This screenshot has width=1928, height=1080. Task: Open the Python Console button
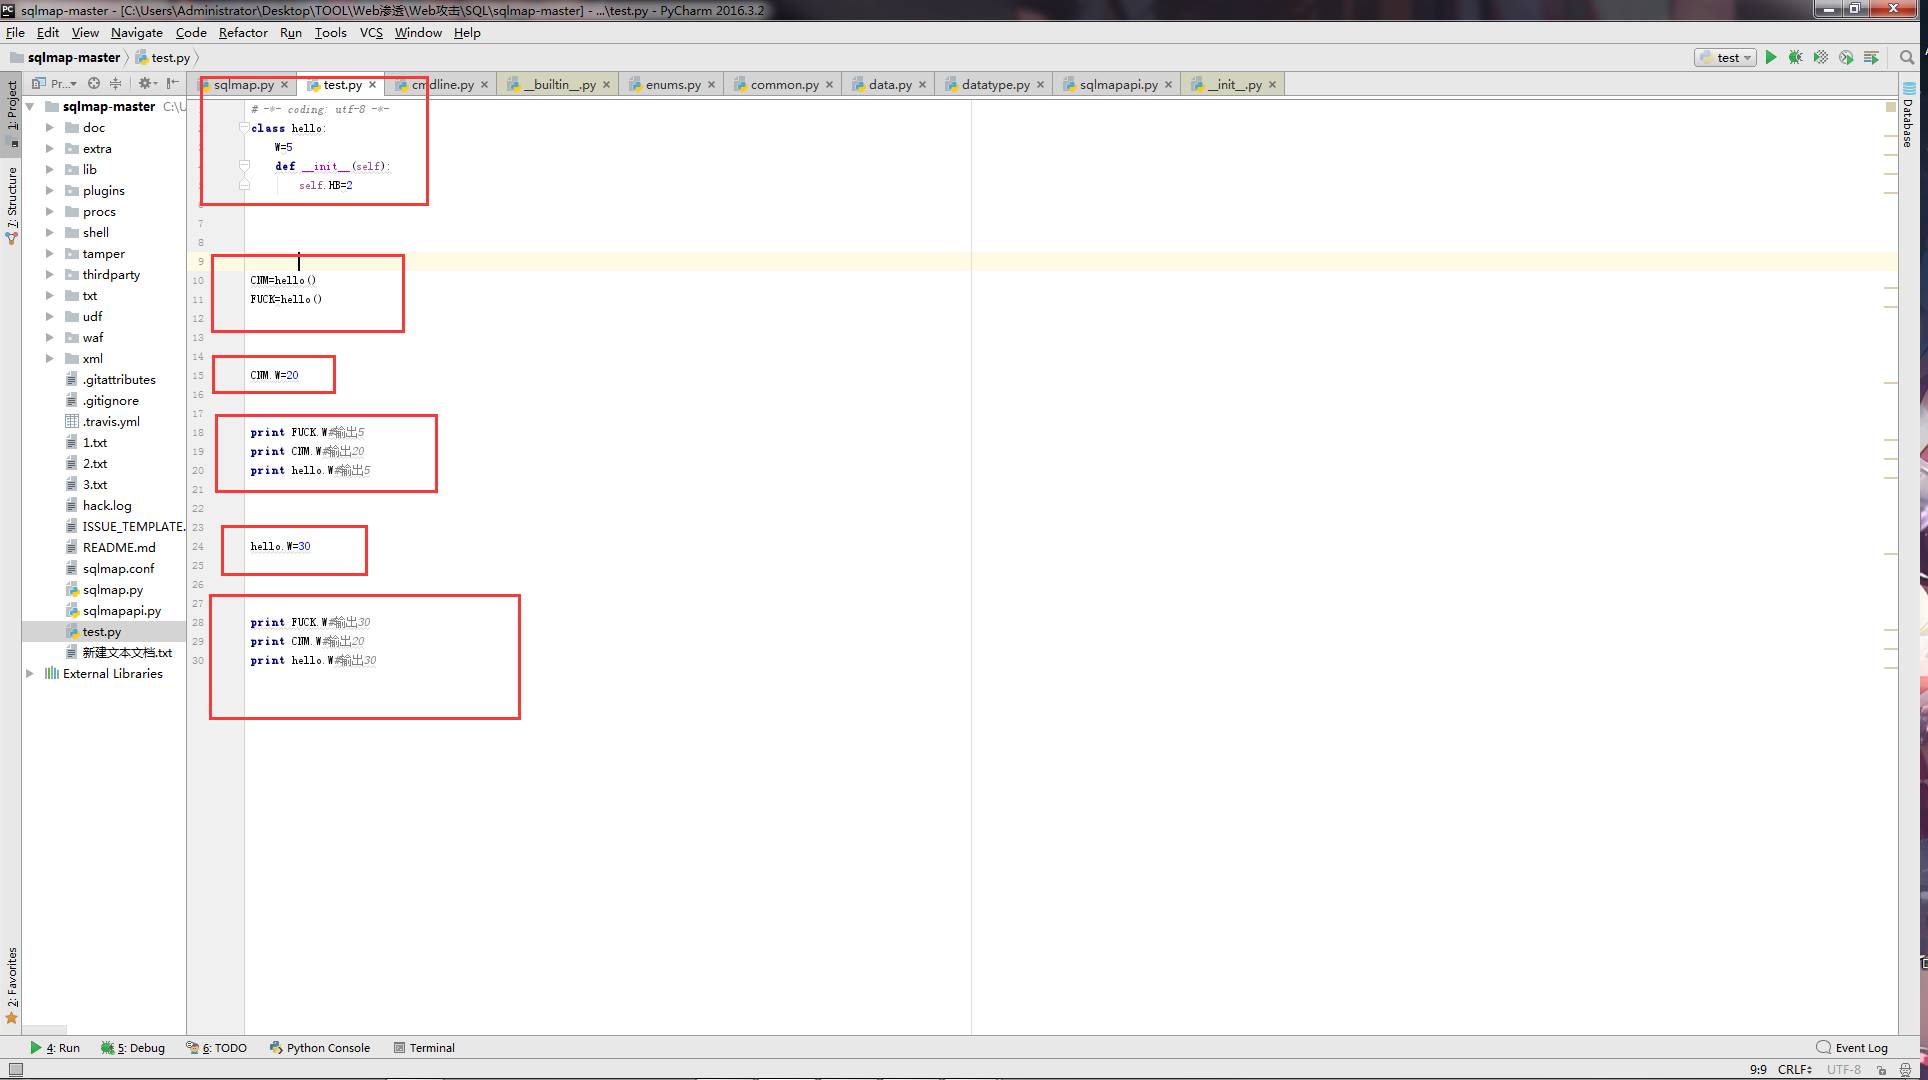tap(320, 1048)
